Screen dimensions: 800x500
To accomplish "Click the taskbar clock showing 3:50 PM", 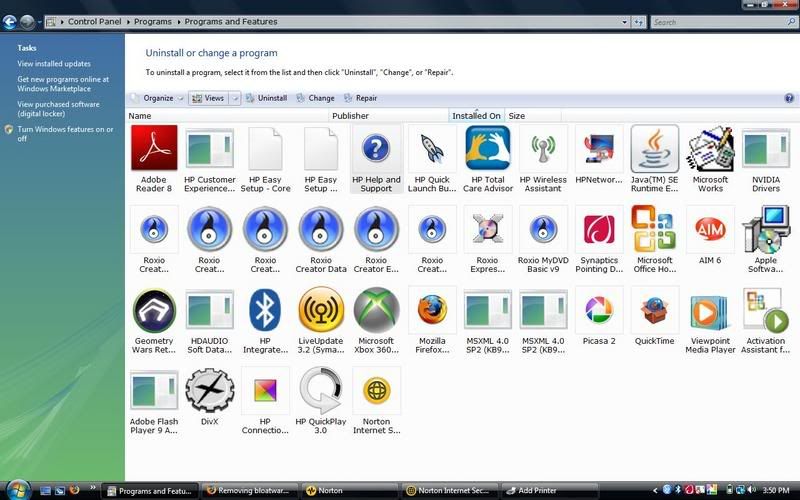I will pyautogui.click(x=776, y=491).
